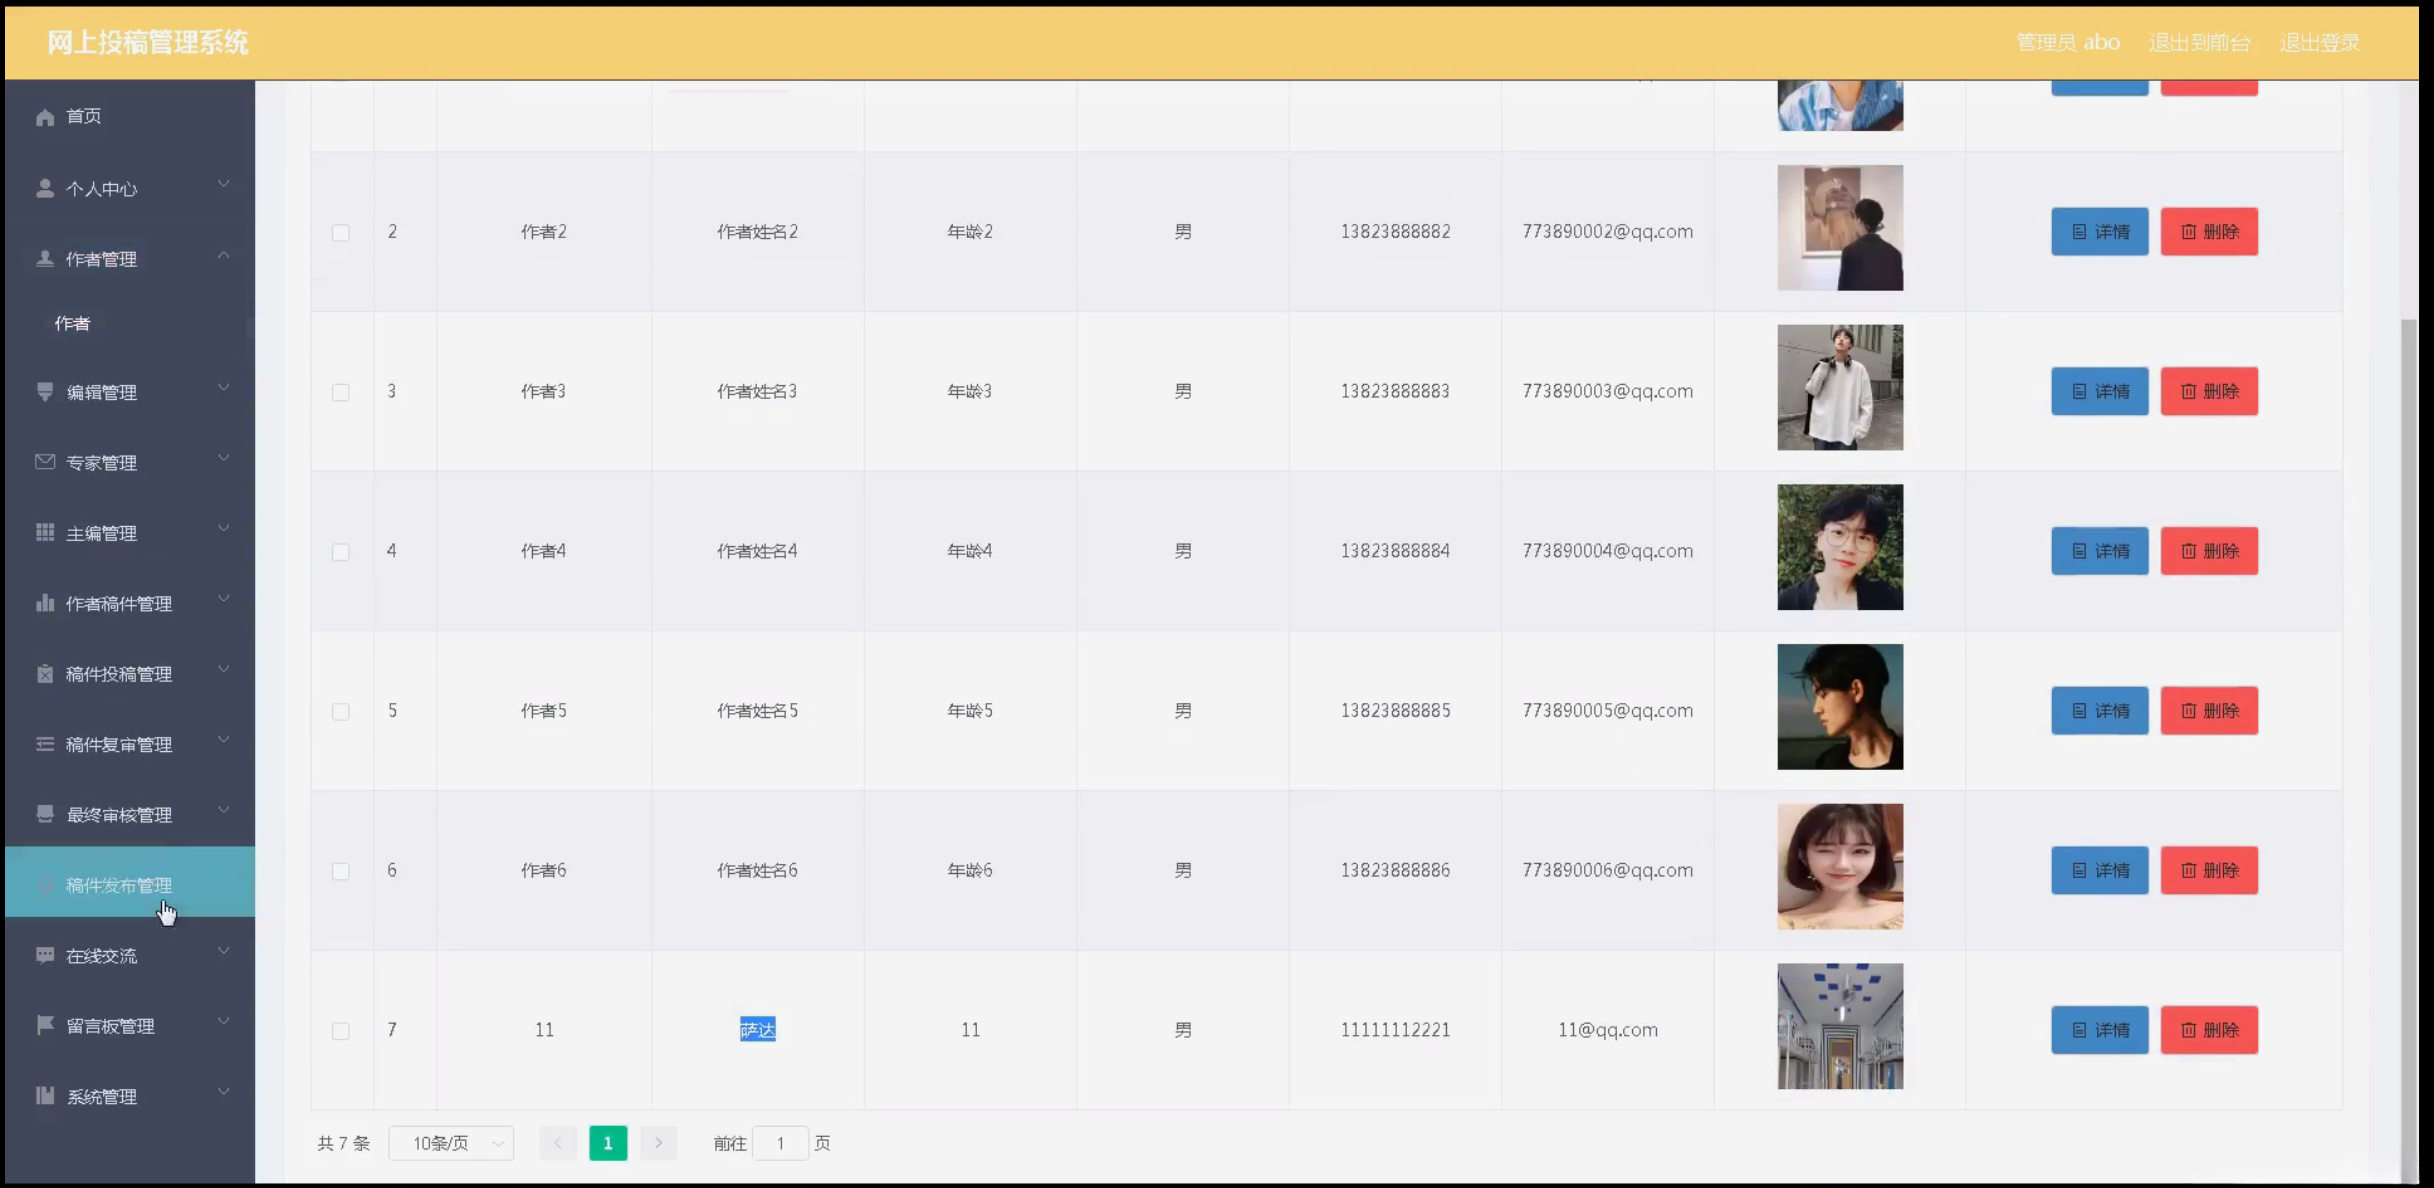The width and height of the screenshot is (2434, 1188).
Task: Check the checkbox for row 2 作者2
Action: coord(341,232)
